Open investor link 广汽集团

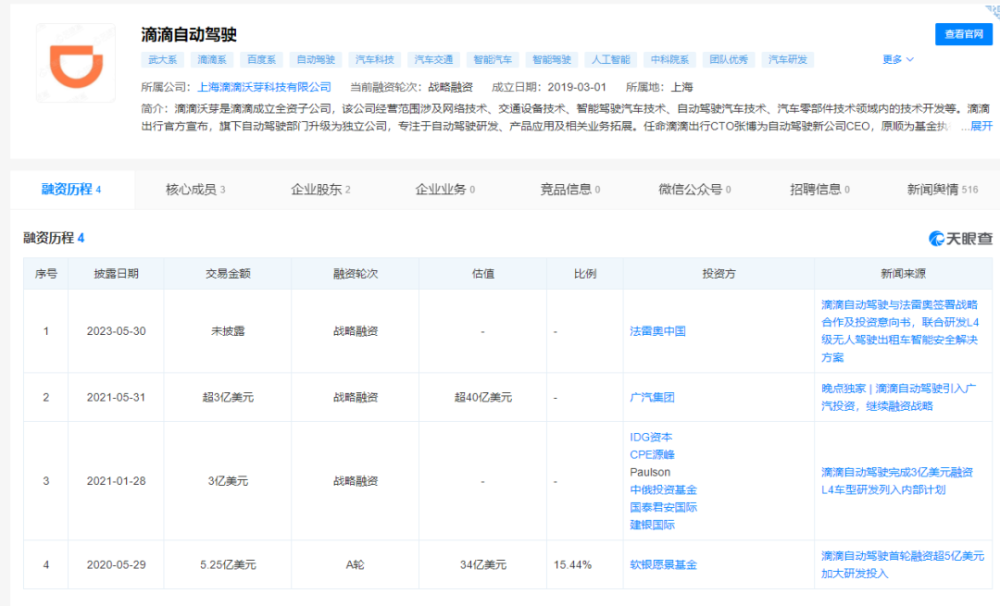click(652, 397)
